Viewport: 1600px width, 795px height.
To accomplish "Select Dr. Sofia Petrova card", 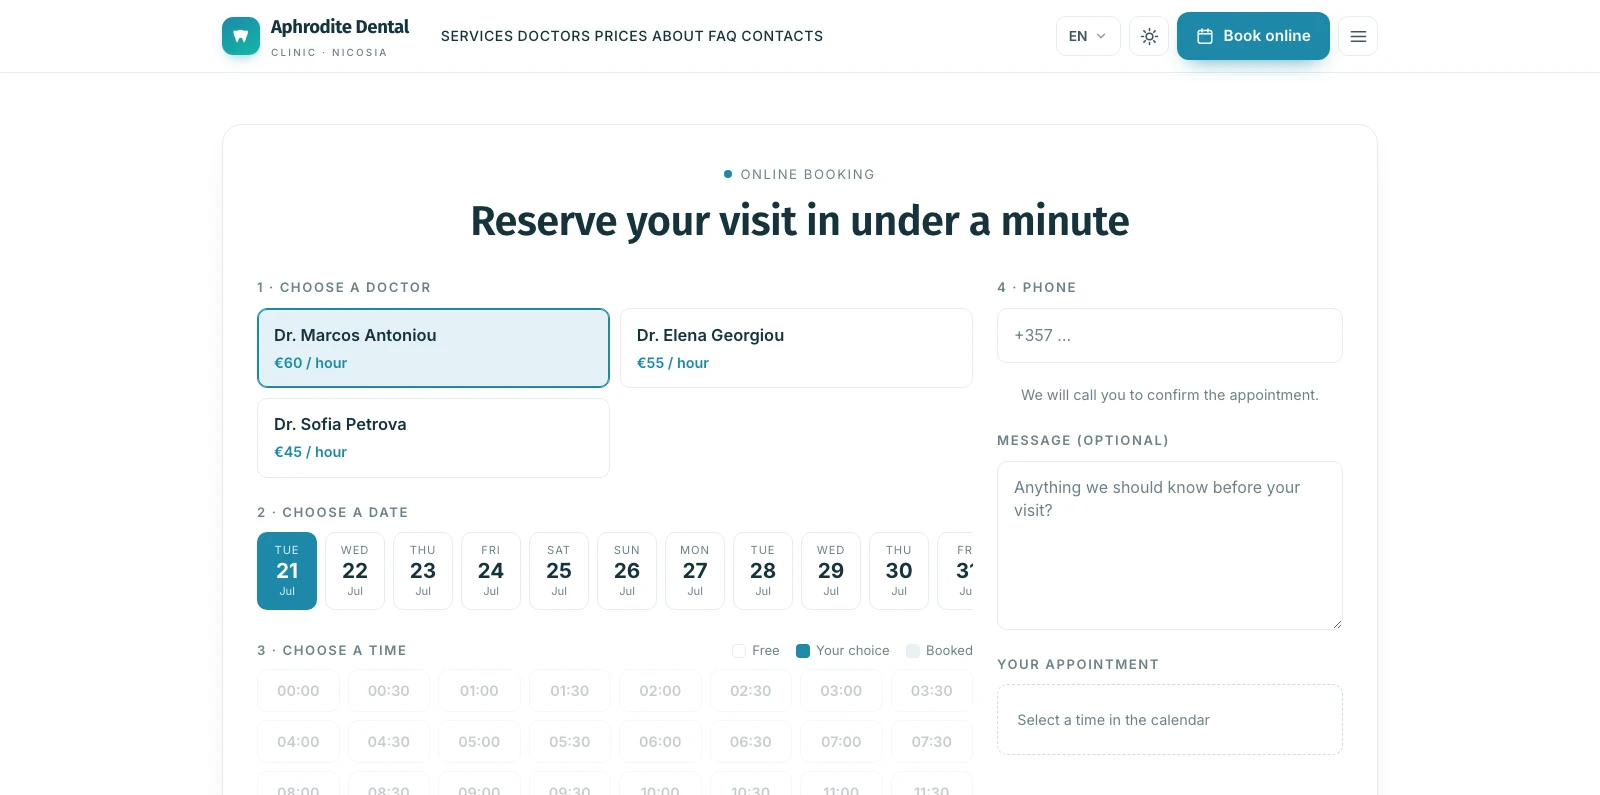I will 433,438.
